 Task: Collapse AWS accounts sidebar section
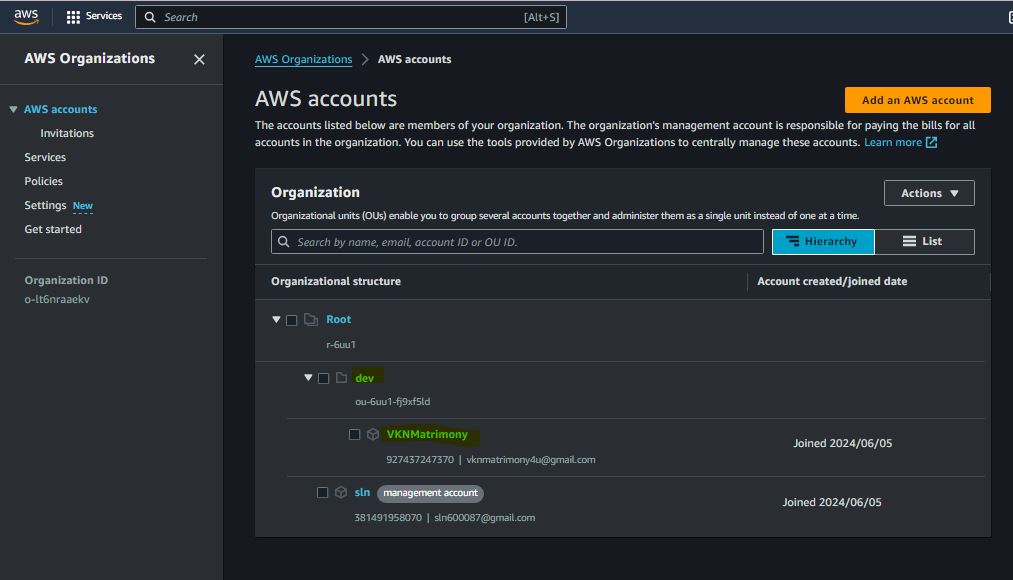[x=13, y=109]
